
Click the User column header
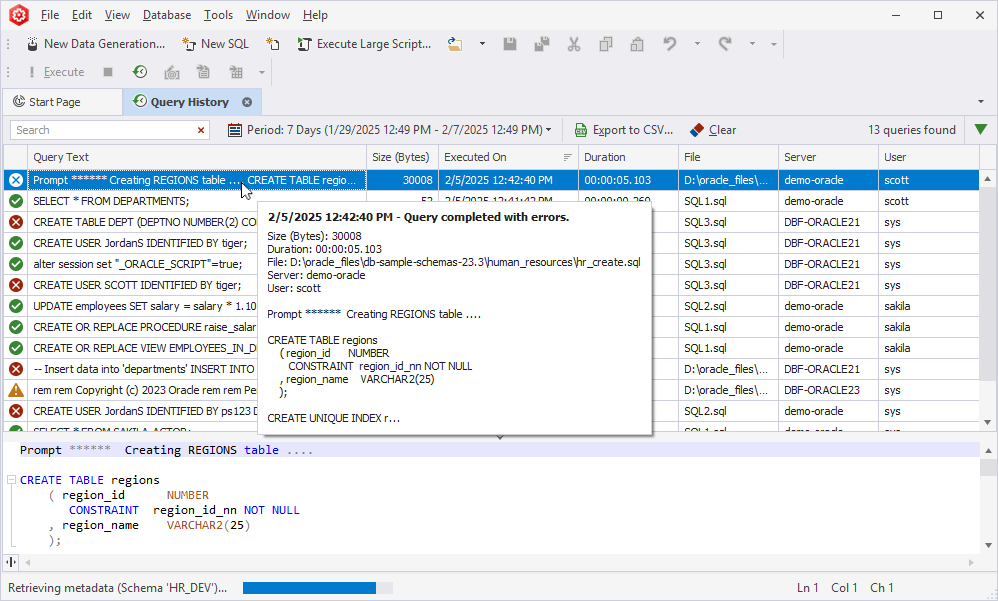pyautogui.click(x=929, y=157)
